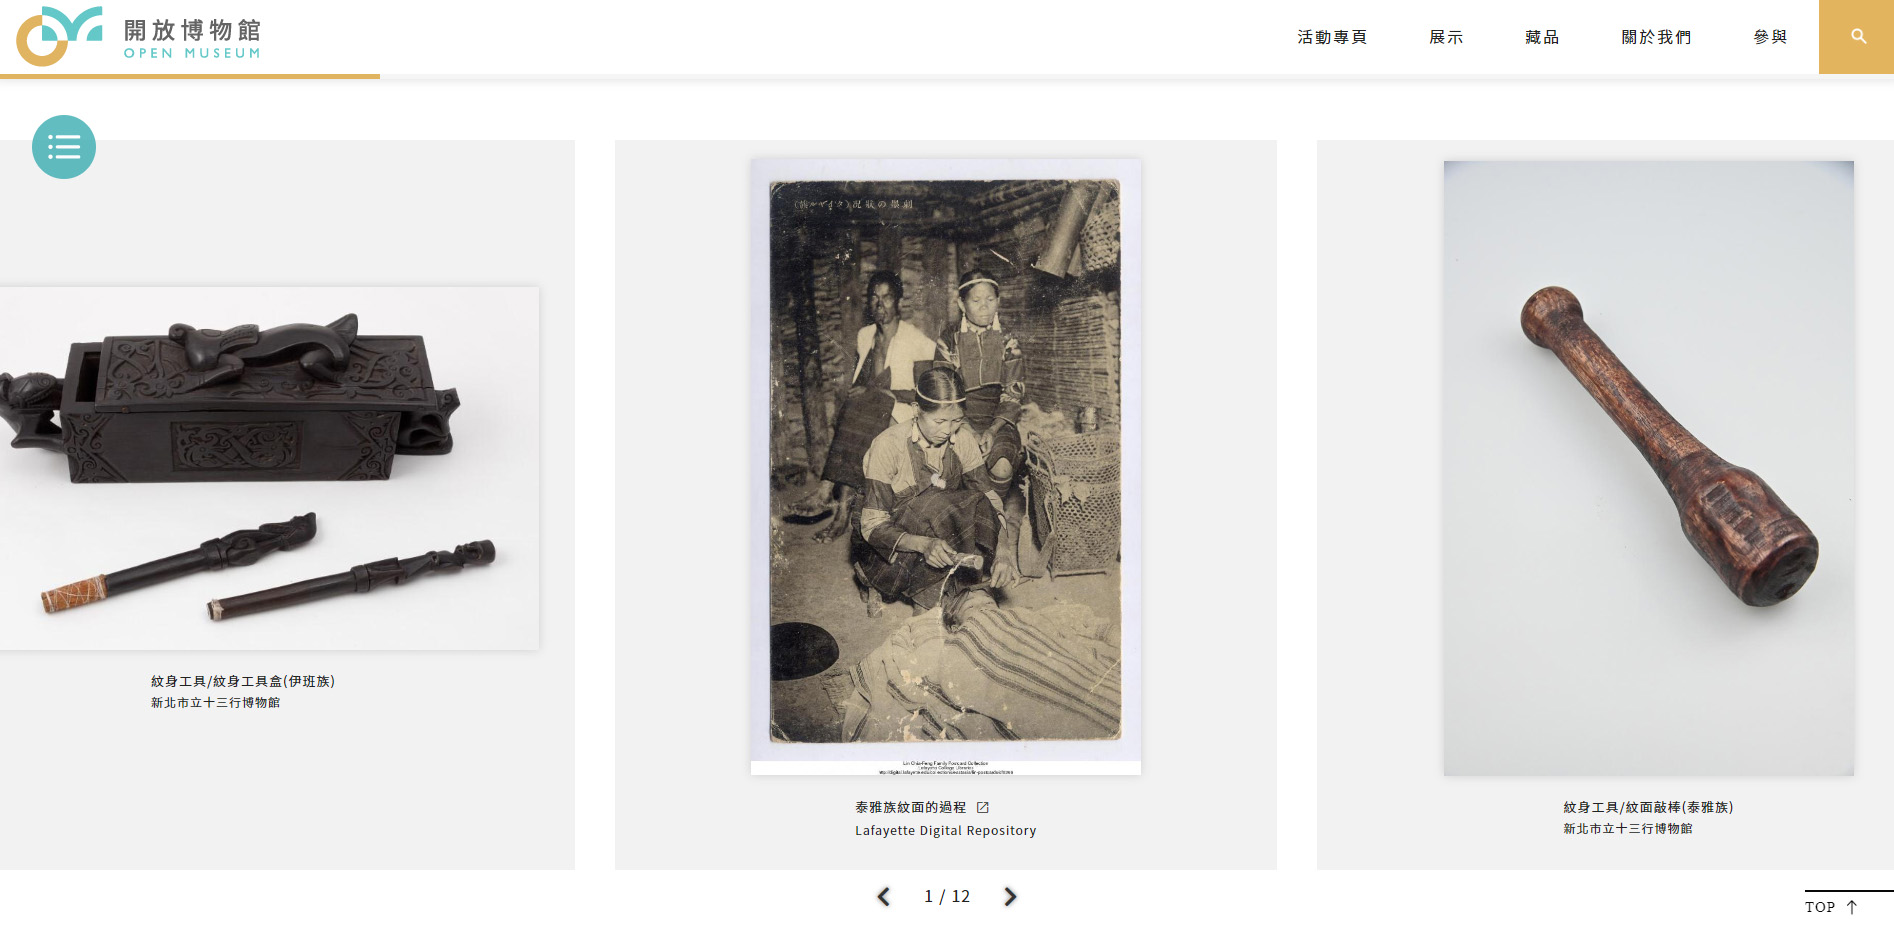Click the Open Museum logo
1894x926 pixels.
139,36
